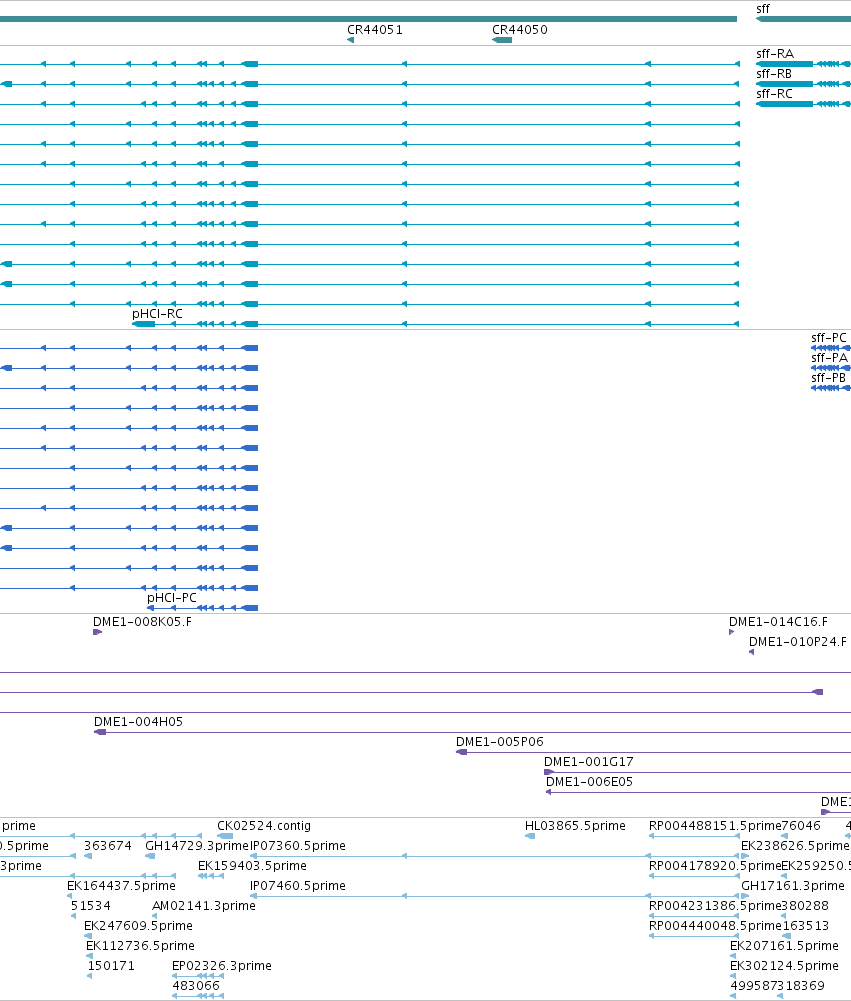This screenshot has height=1001, width=851.
Task: Select the CR44050 gene label
Action: click(x=520, y=30)
